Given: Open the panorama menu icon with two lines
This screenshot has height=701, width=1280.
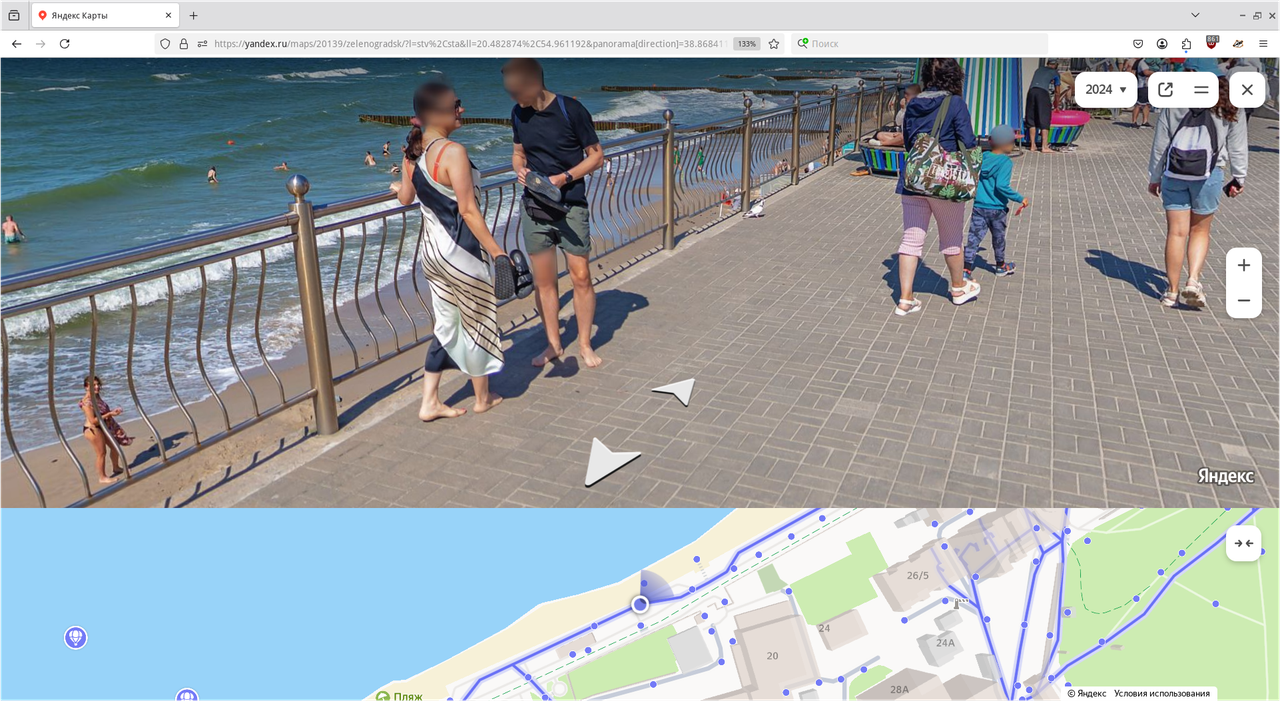Looking at the screenshot, I should [x=1201, y=90].
